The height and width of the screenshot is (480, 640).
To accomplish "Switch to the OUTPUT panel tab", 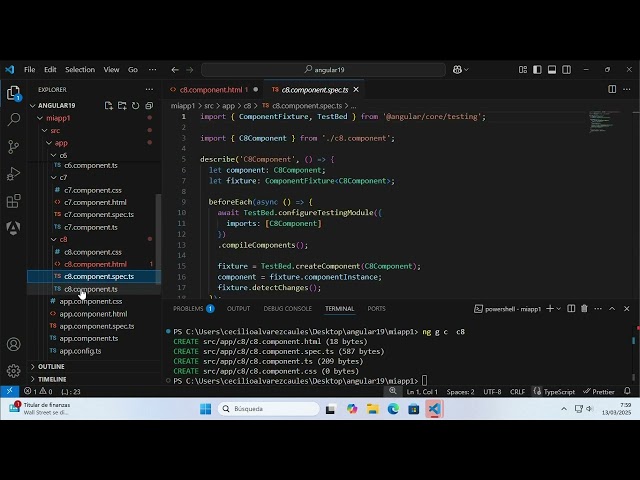I will point(238,309).
